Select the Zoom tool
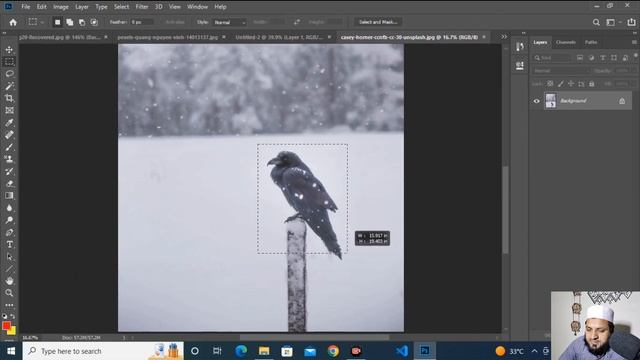This screenshot has width=640, height=360. pos(9,293)
